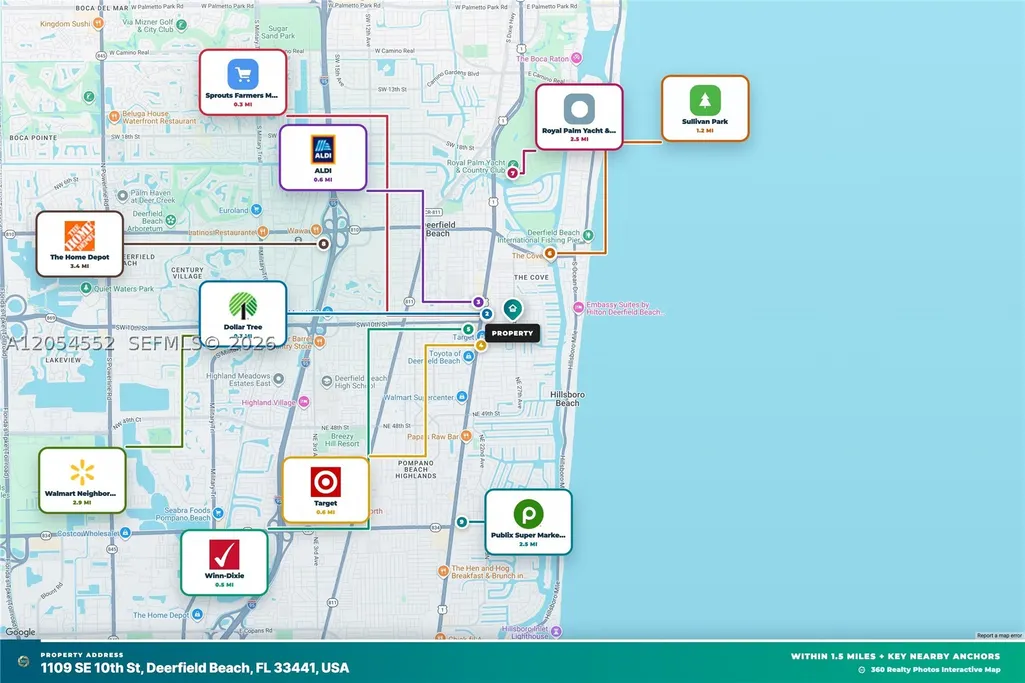Select numbered marker 9 near Publix
This screenshot has height=683, width=1025.
[x=462, y=522]
